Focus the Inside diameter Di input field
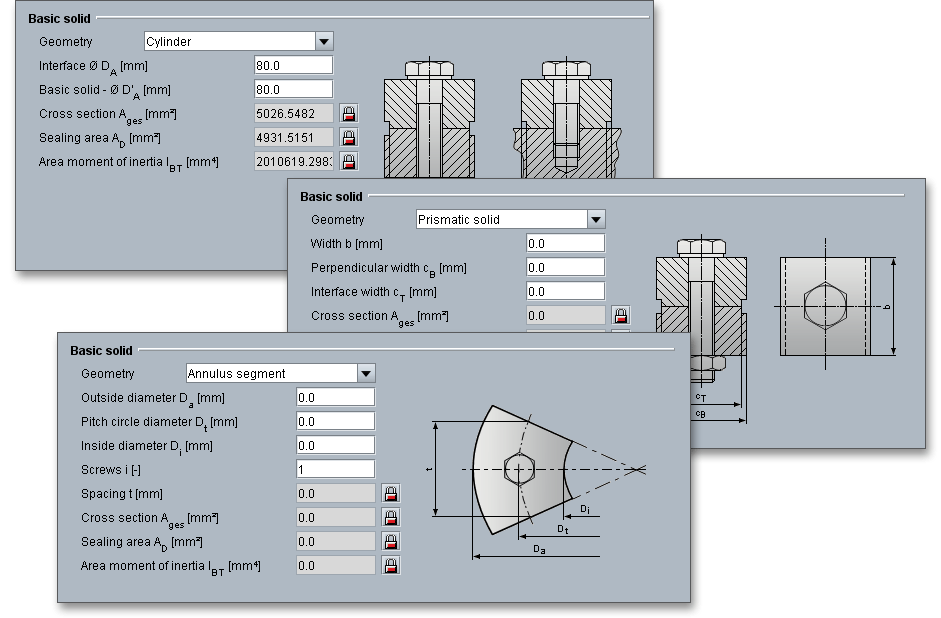Viewport: 941px width, 618px height. 335,445
